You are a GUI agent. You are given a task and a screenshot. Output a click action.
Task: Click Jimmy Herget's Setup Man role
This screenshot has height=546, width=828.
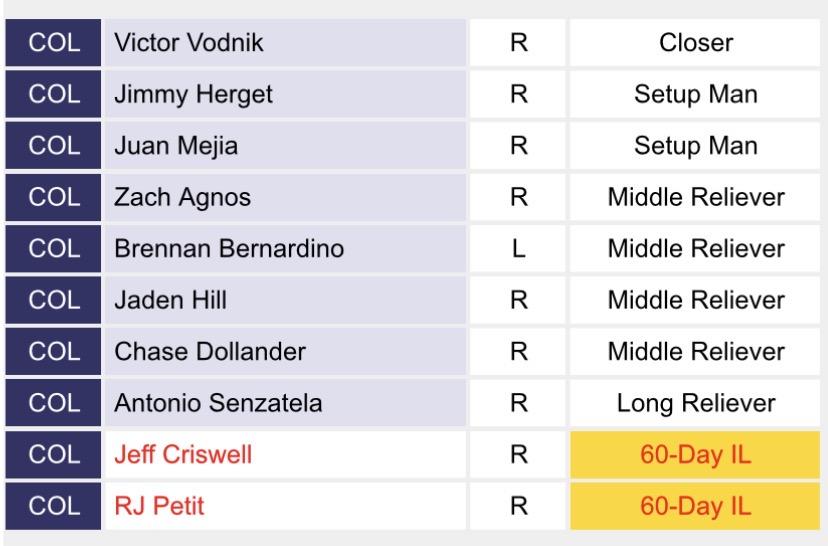point(695,95)
